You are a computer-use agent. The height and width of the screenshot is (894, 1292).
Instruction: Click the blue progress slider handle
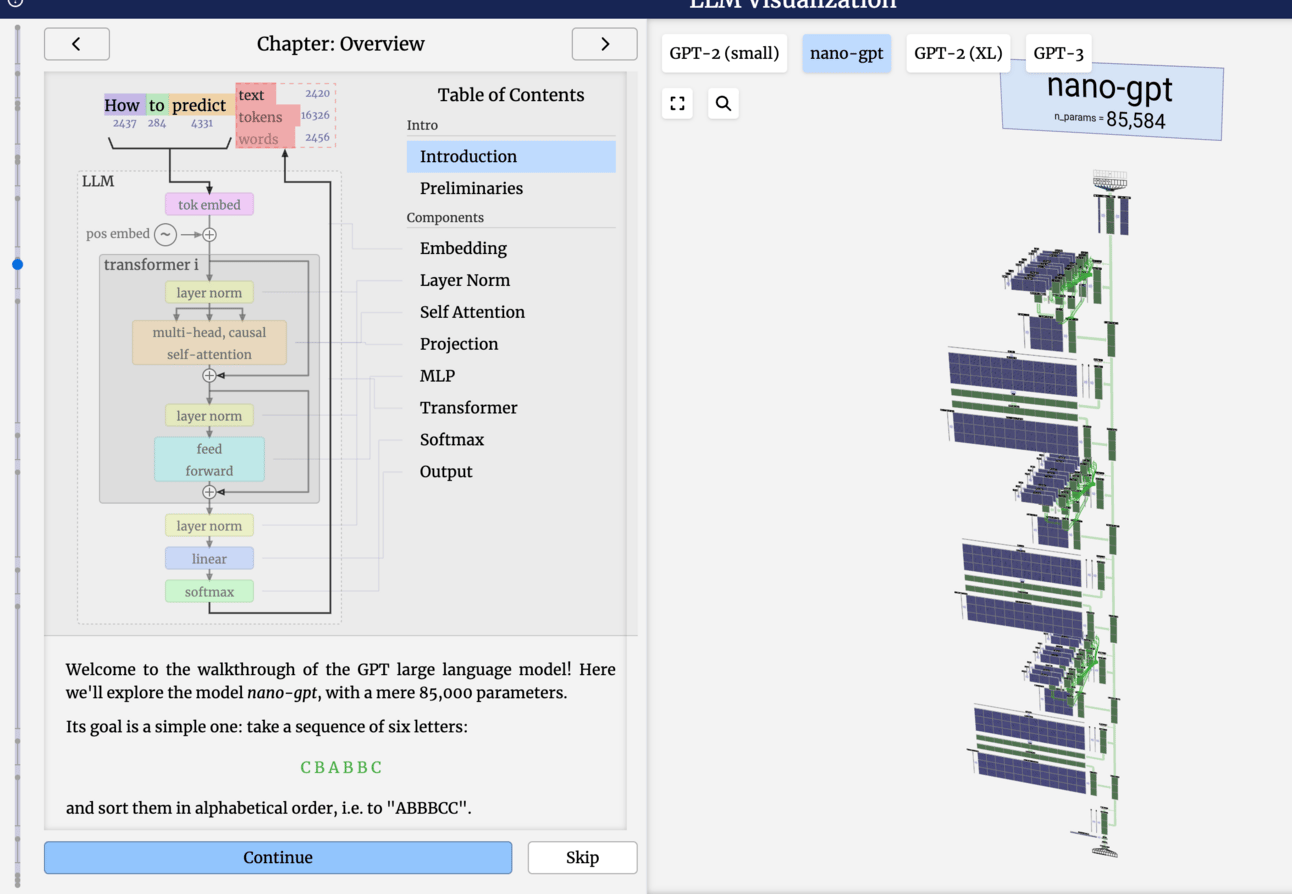[17, 264]
